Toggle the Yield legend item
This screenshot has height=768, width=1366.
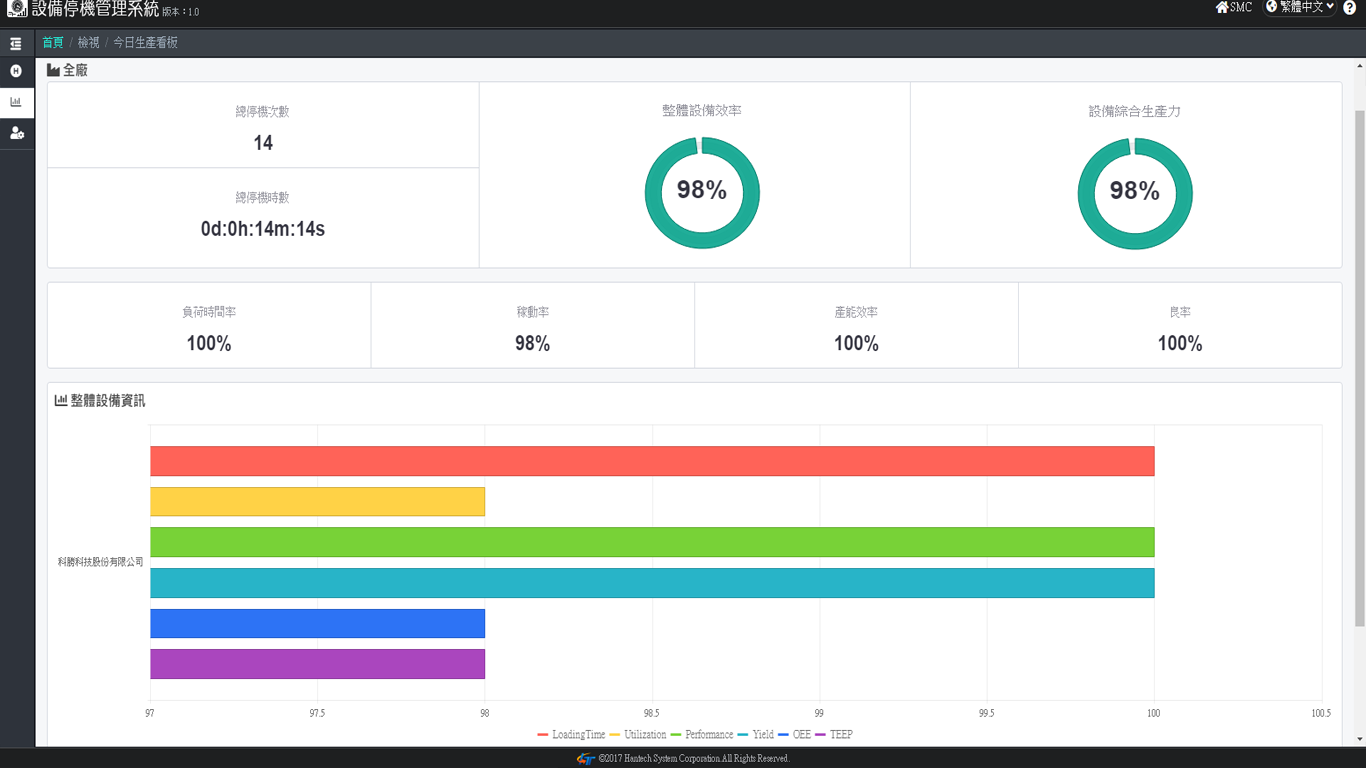click(756, 735)
